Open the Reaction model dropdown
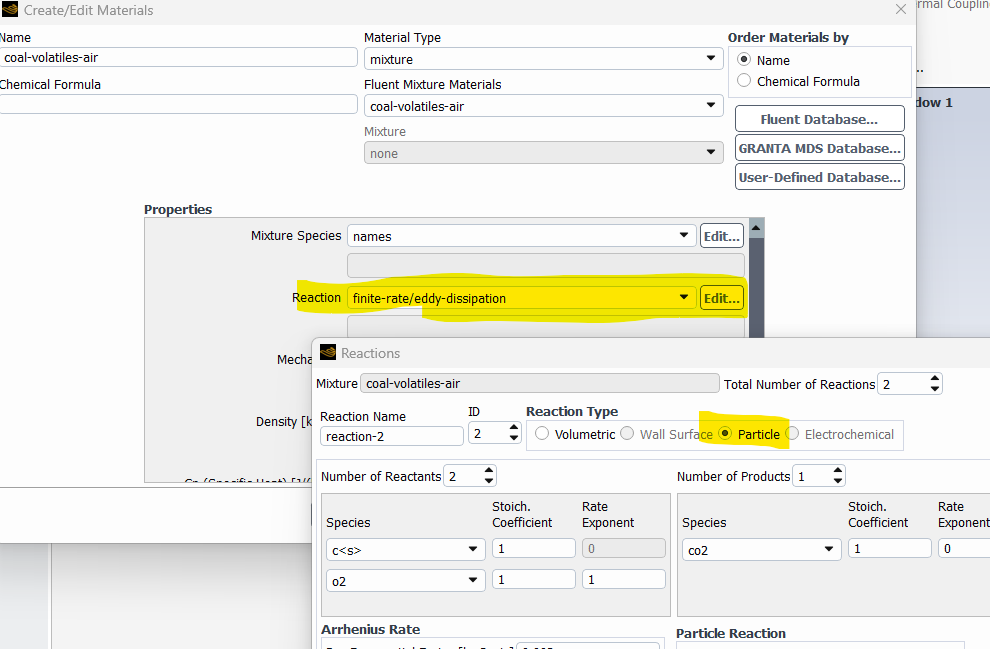990x649 pixels. [520, 298]
